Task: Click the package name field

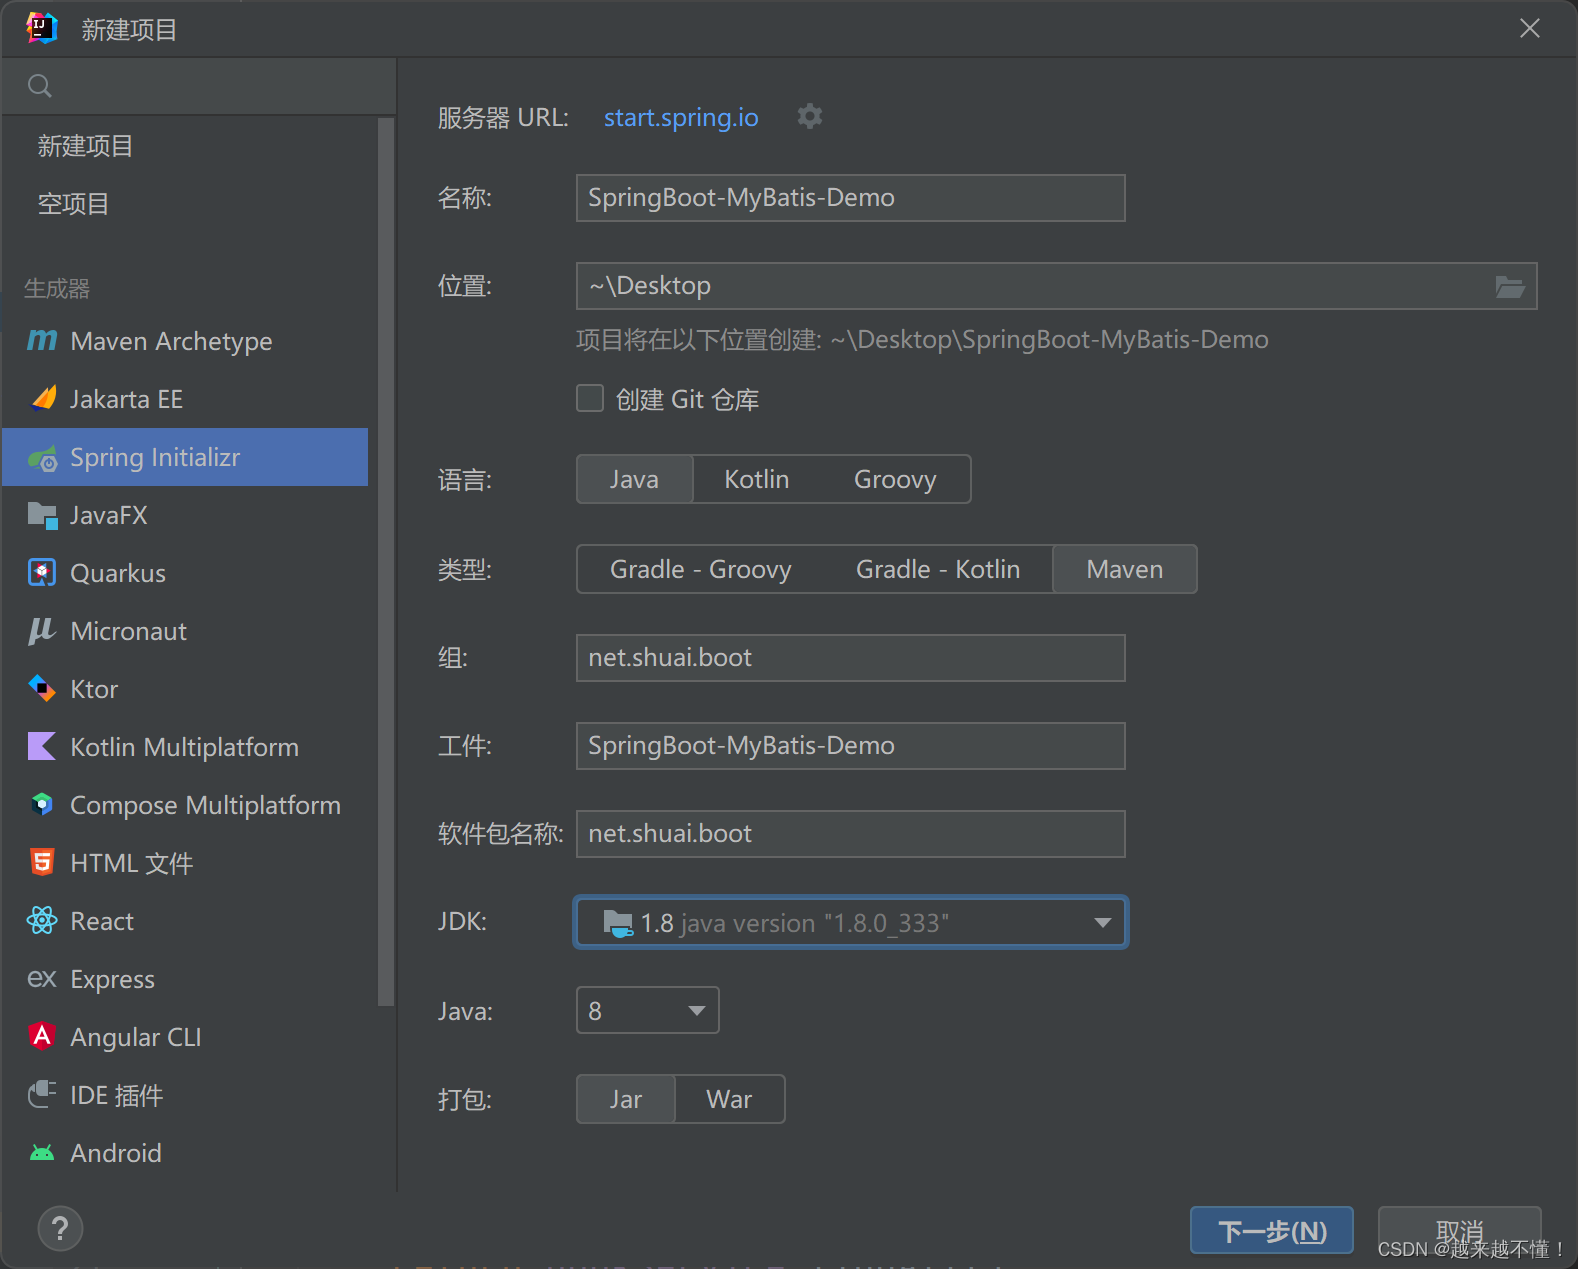Action: pos(851,834)
